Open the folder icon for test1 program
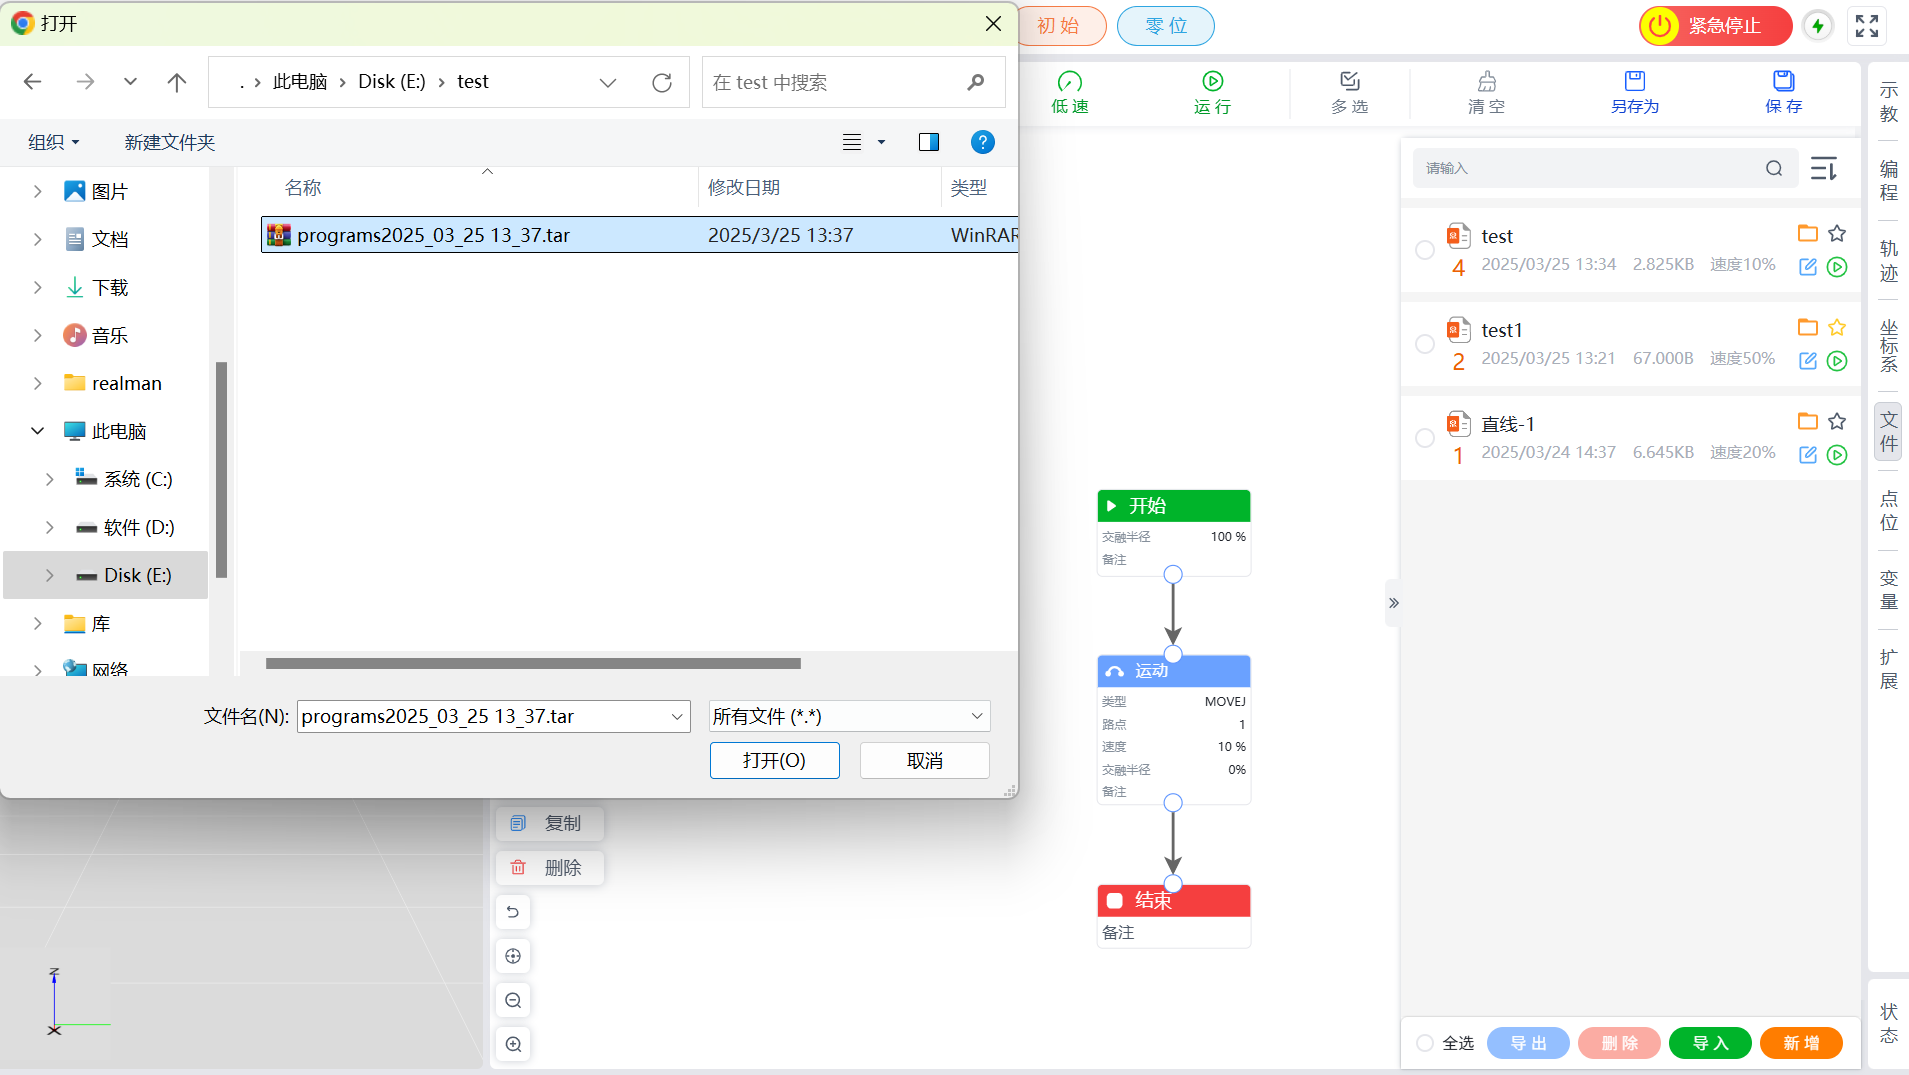 coord(1807,328)
